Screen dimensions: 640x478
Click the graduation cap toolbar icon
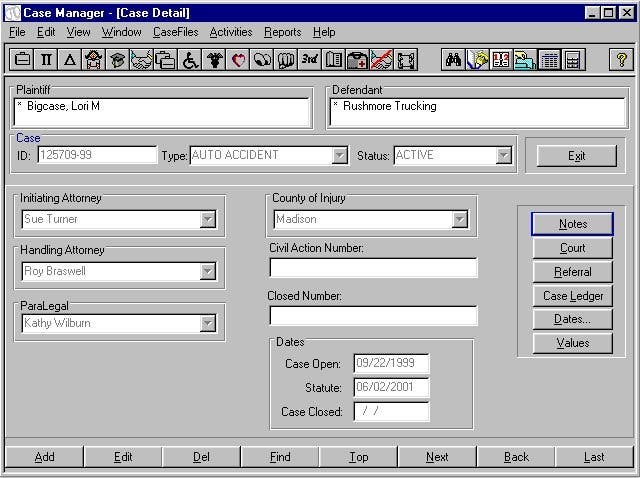point(118,60)
